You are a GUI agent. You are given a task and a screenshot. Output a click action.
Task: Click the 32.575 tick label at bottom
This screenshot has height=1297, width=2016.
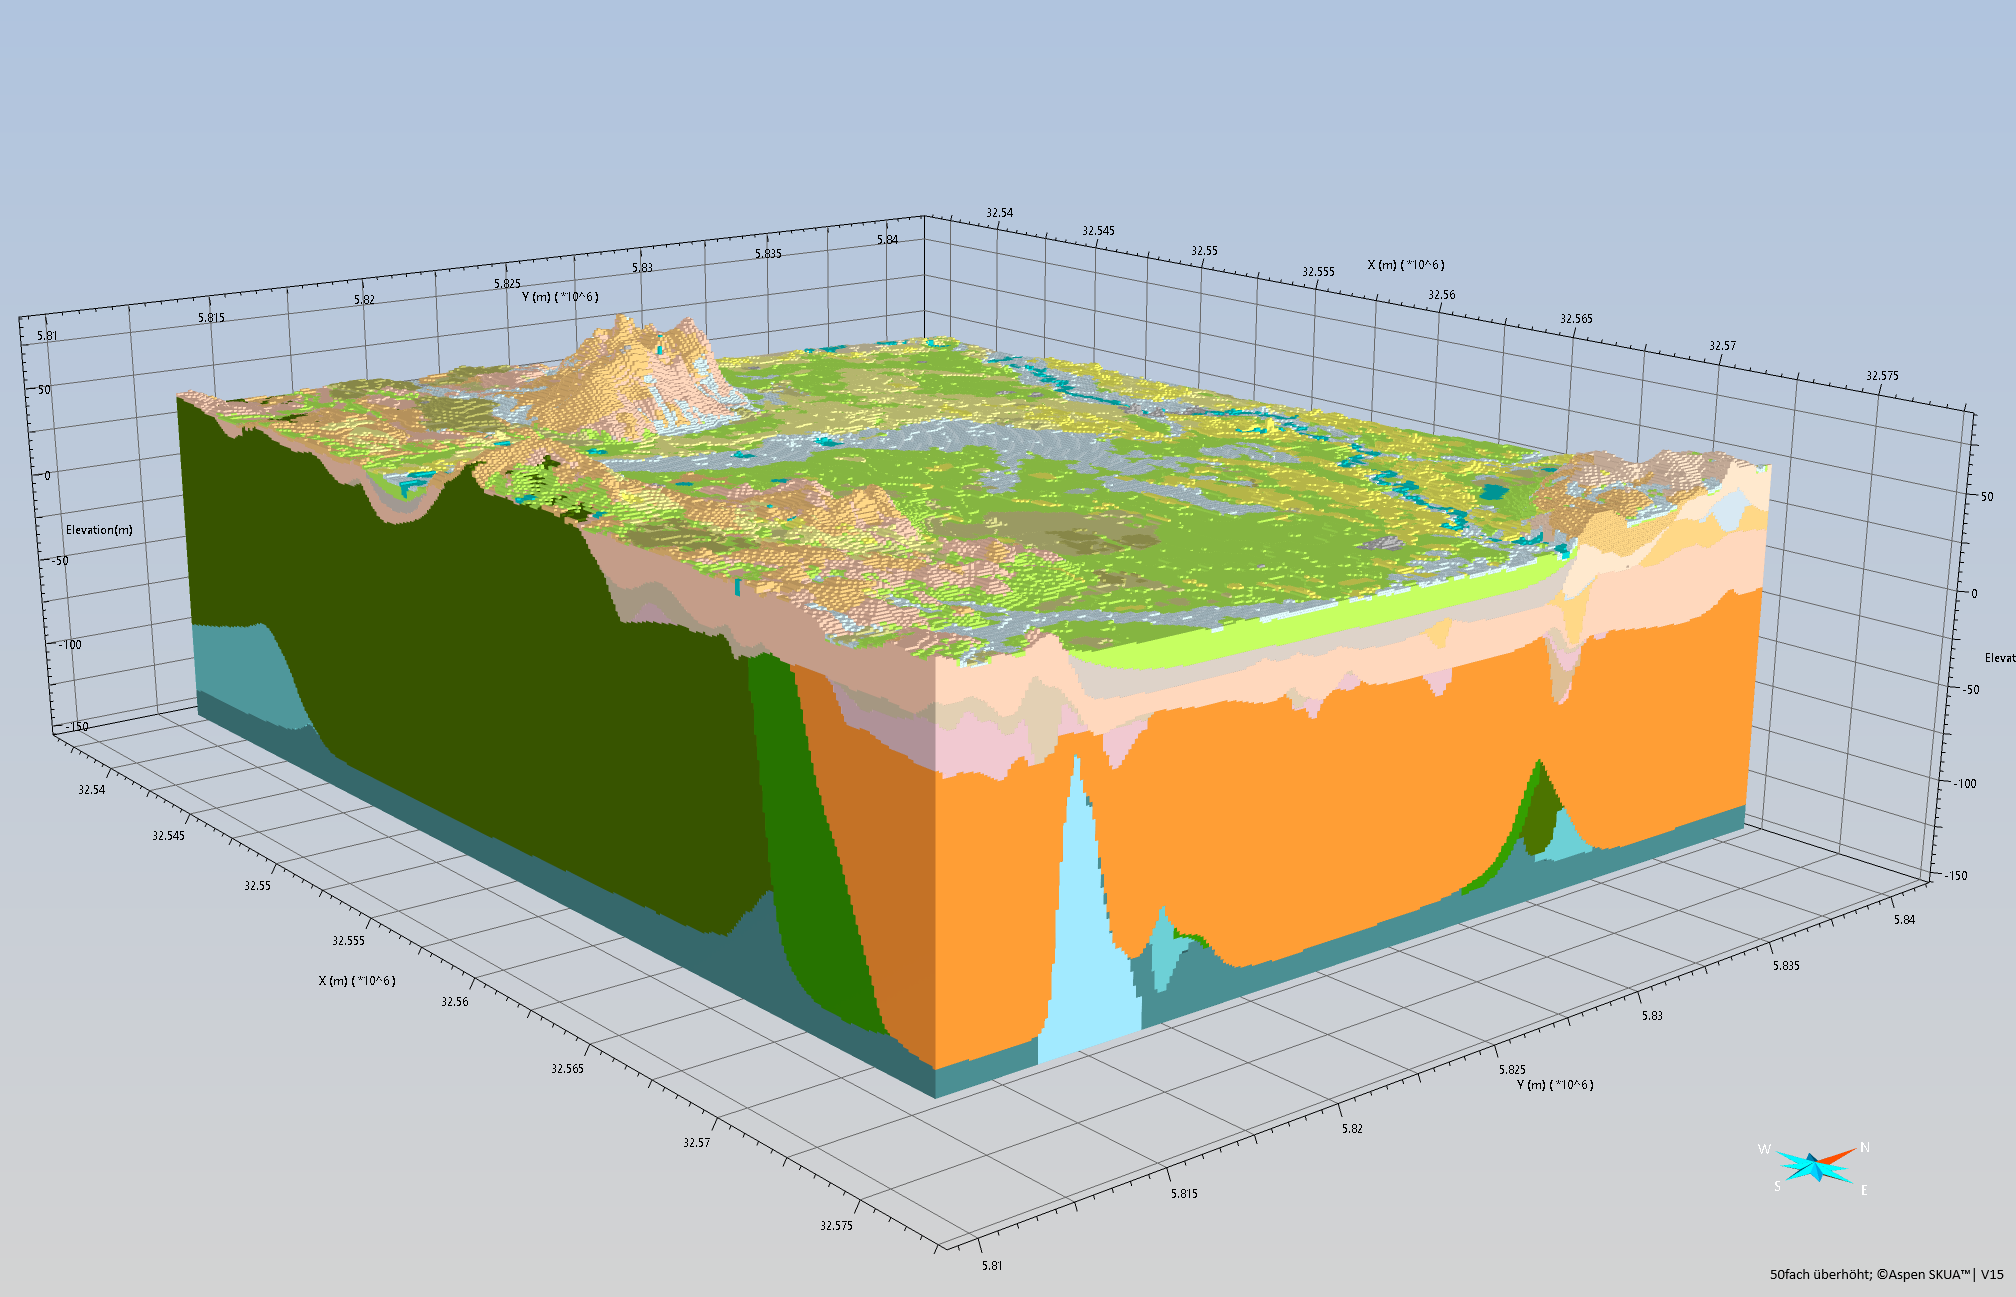(x=836, y=1226)
